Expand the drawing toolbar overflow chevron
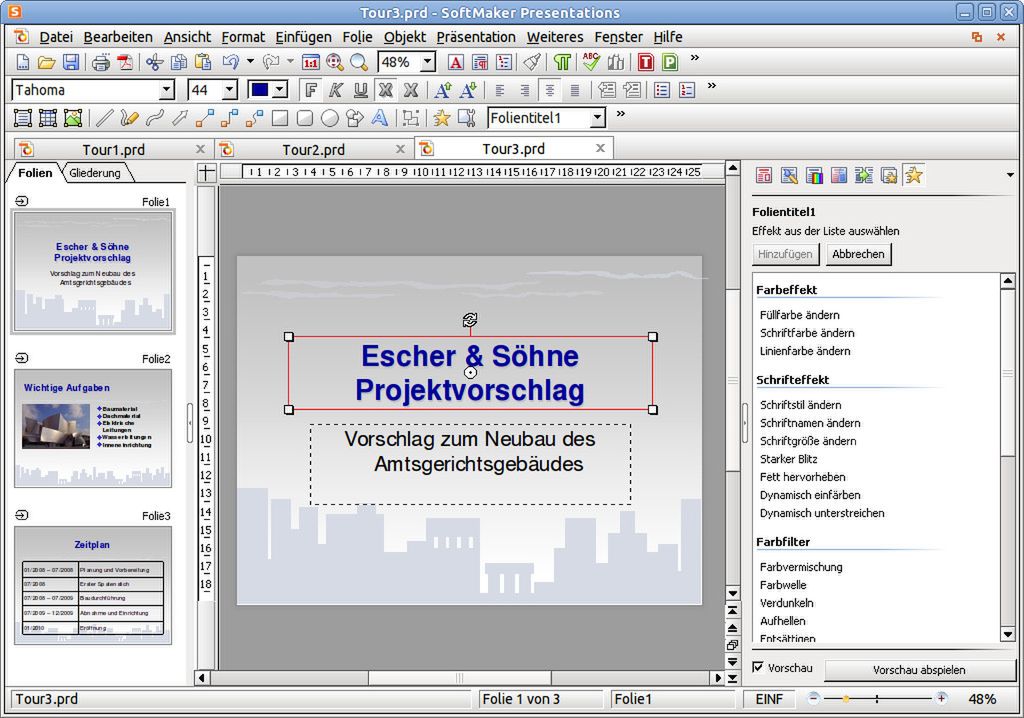The image size is (1024, 718). (x=620, y=114)
